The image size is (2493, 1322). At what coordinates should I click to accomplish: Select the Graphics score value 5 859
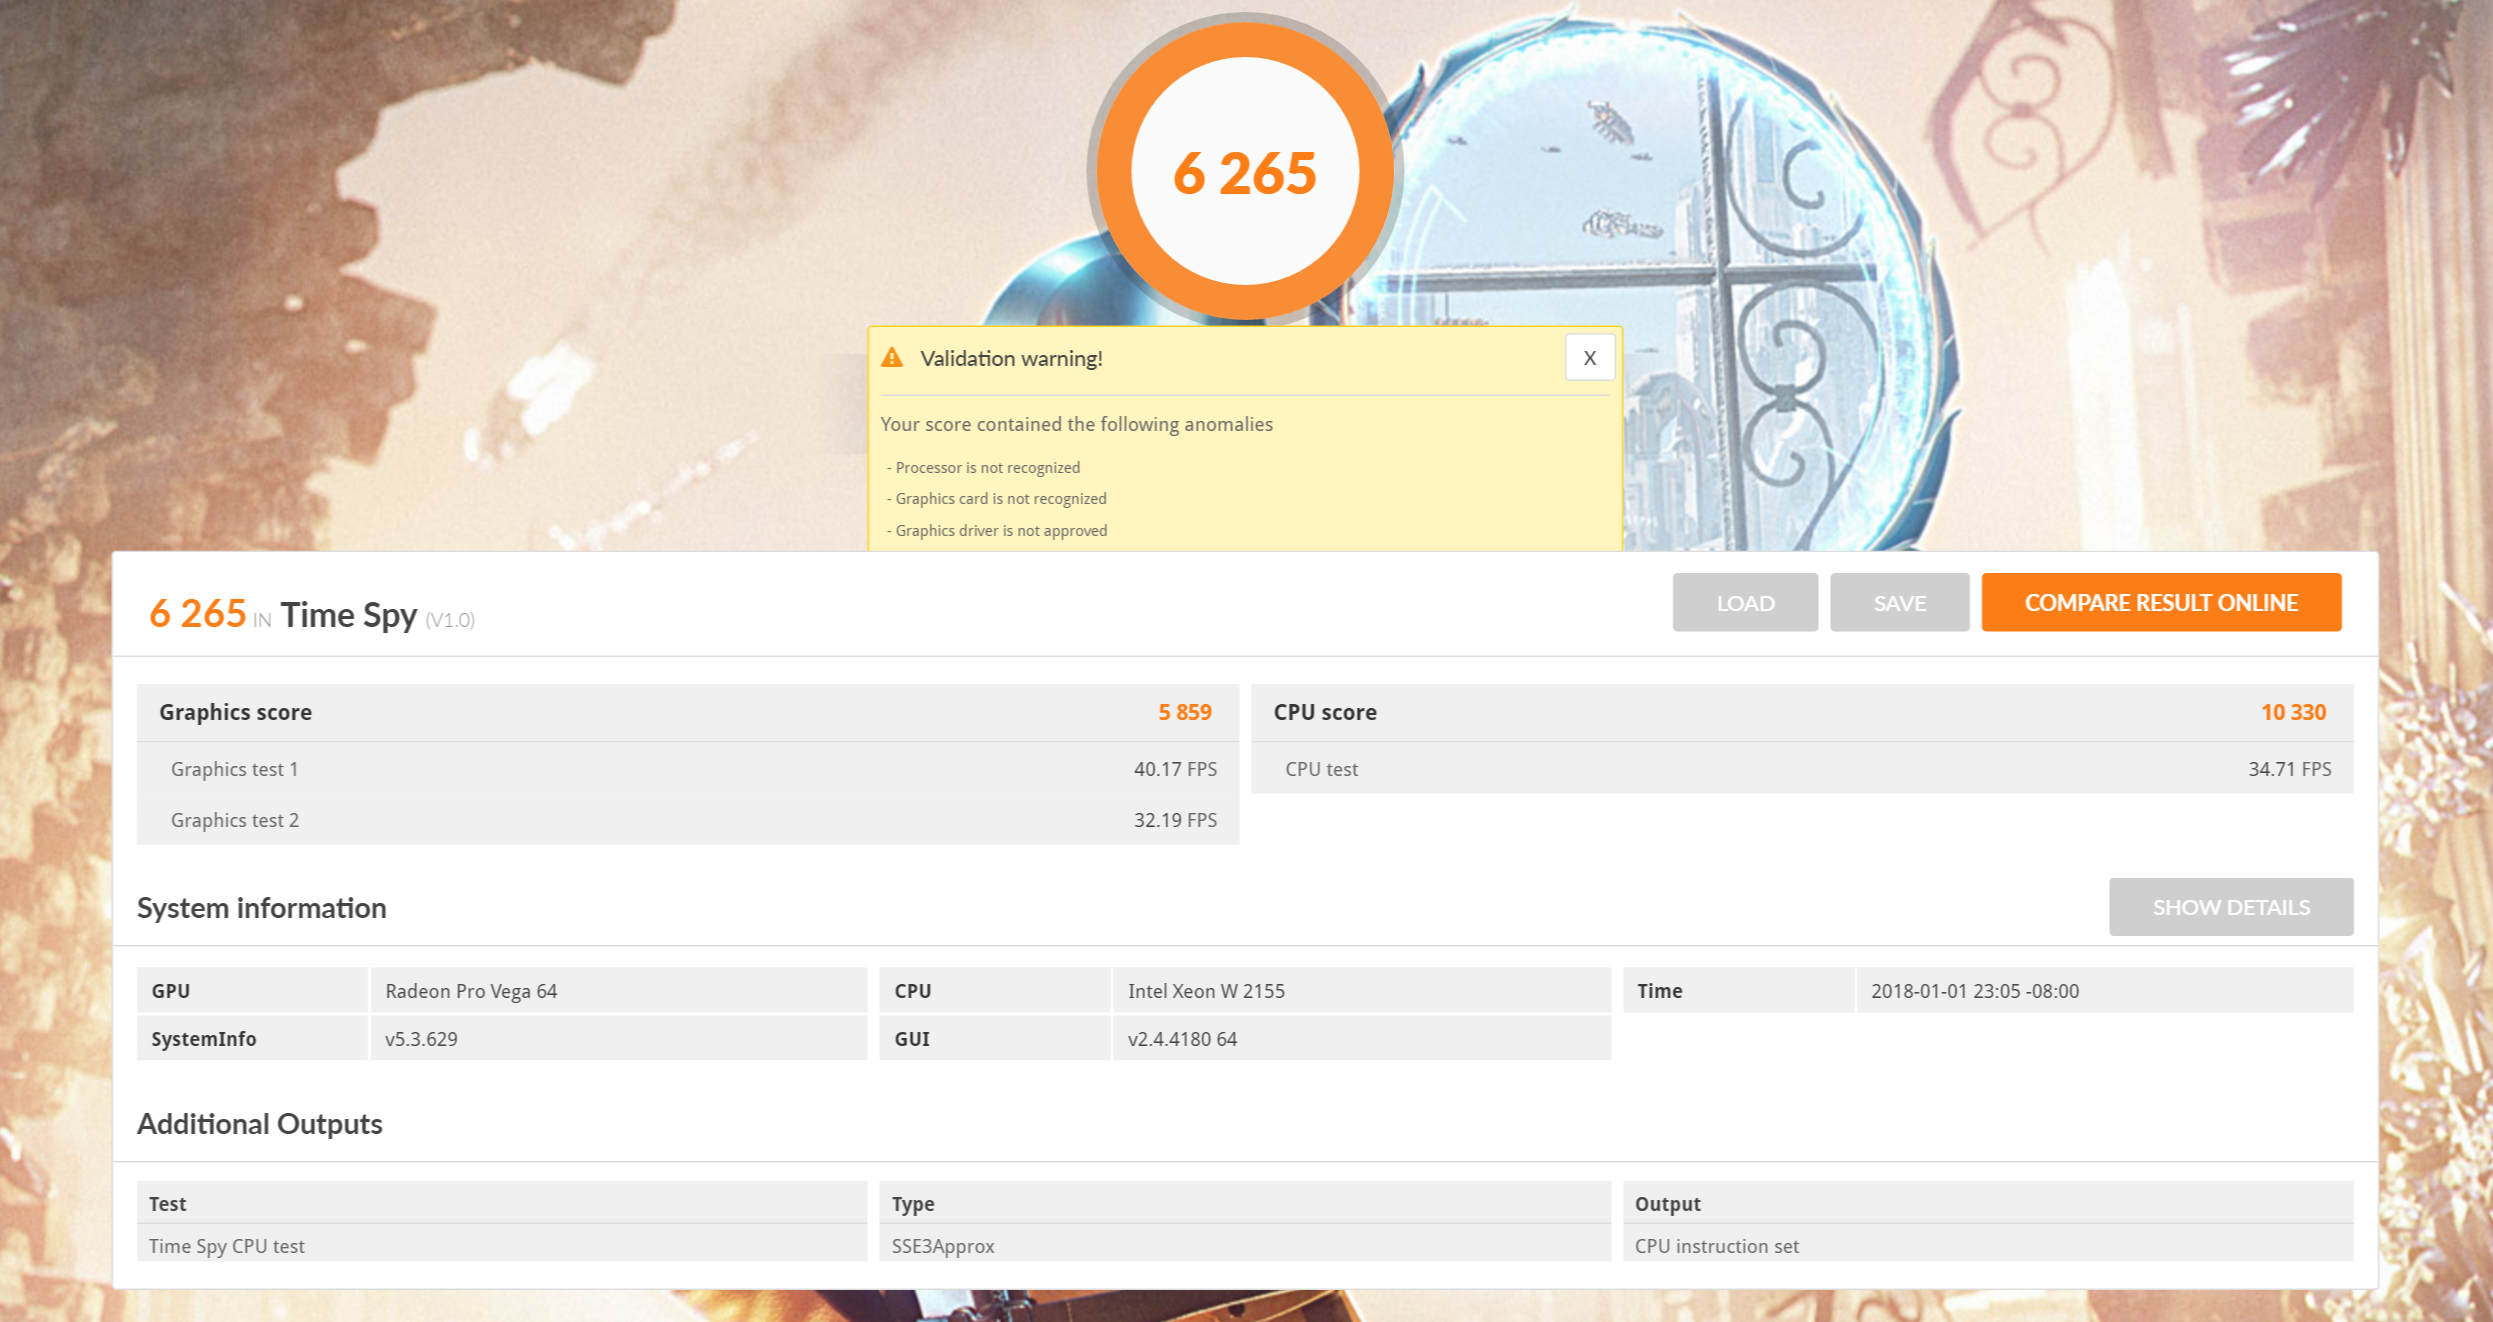[1185, 712]
